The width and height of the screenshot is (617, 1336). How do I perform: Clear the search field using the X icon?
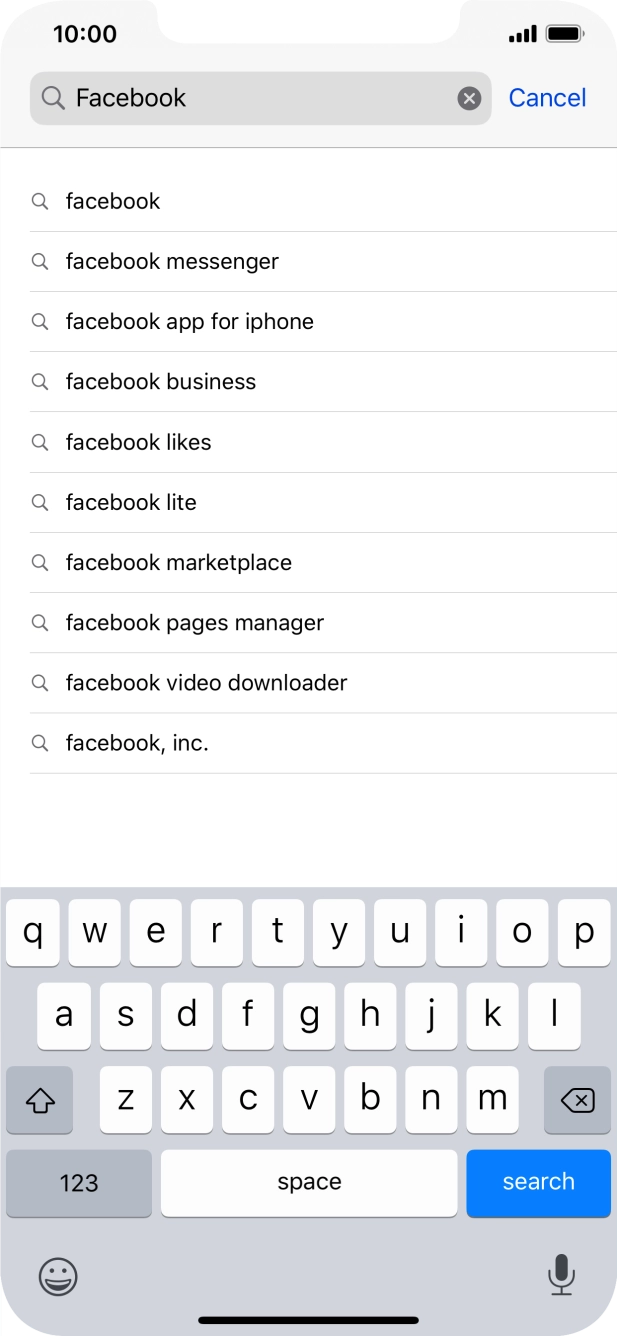[469, 97]
